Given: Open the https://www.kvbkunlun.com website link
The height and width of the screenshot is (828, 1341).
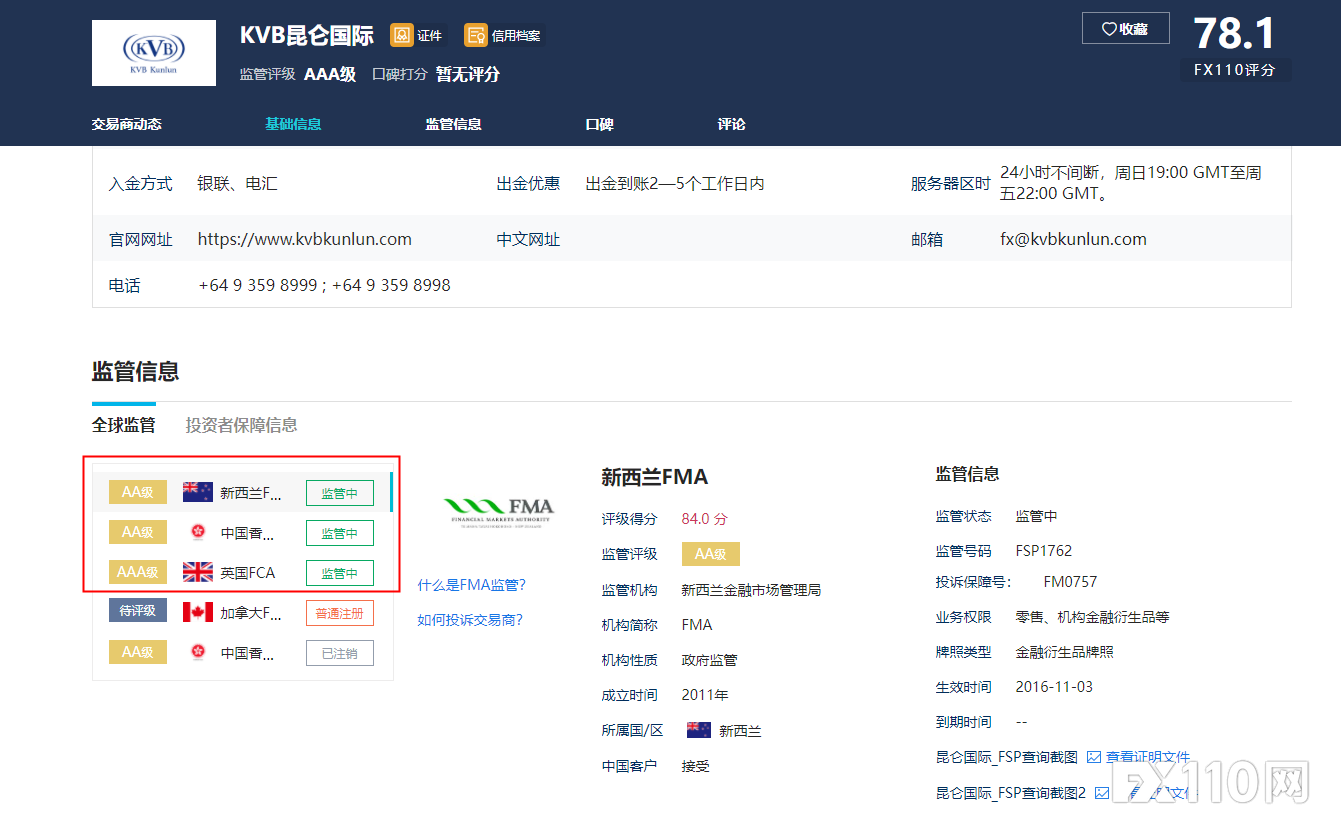Looking at the screenshot, I should pyautogui.click(x=304, y=239).
